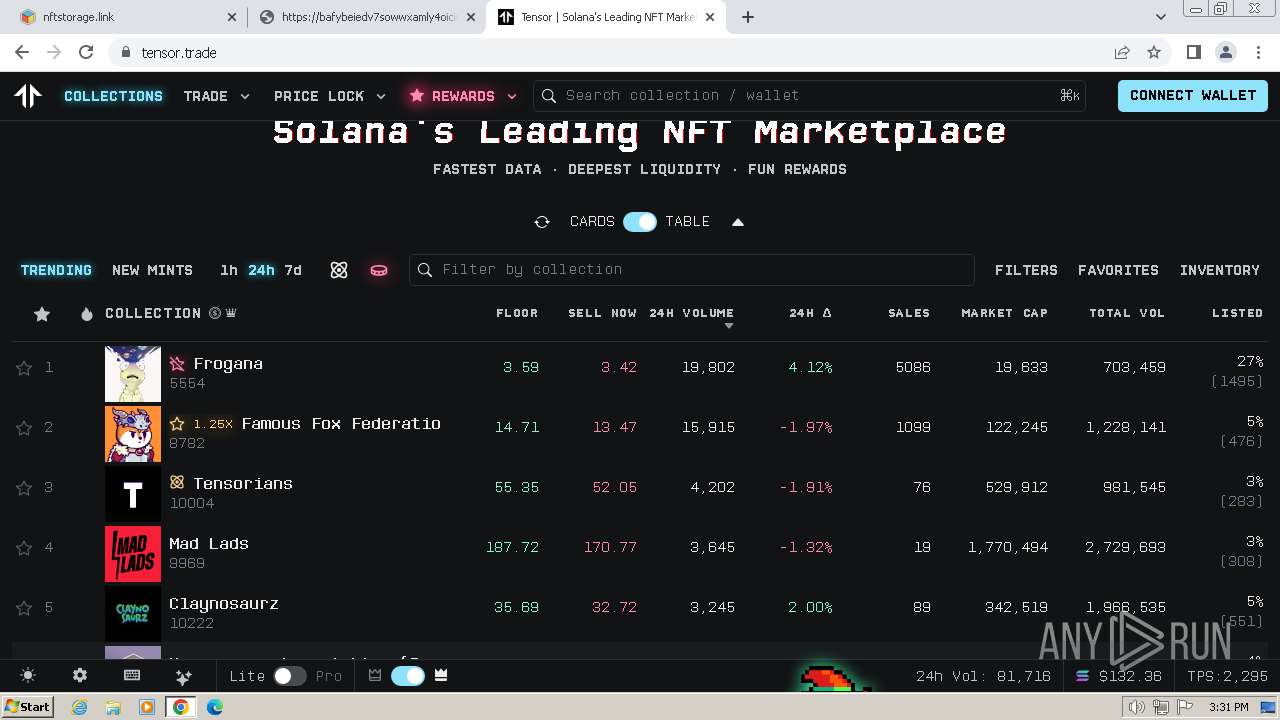The image size is (1280, 720).
Task: Switch to the bafybeiedv7 browser tab
Action: pyautogui.click(x=366, y=17)
